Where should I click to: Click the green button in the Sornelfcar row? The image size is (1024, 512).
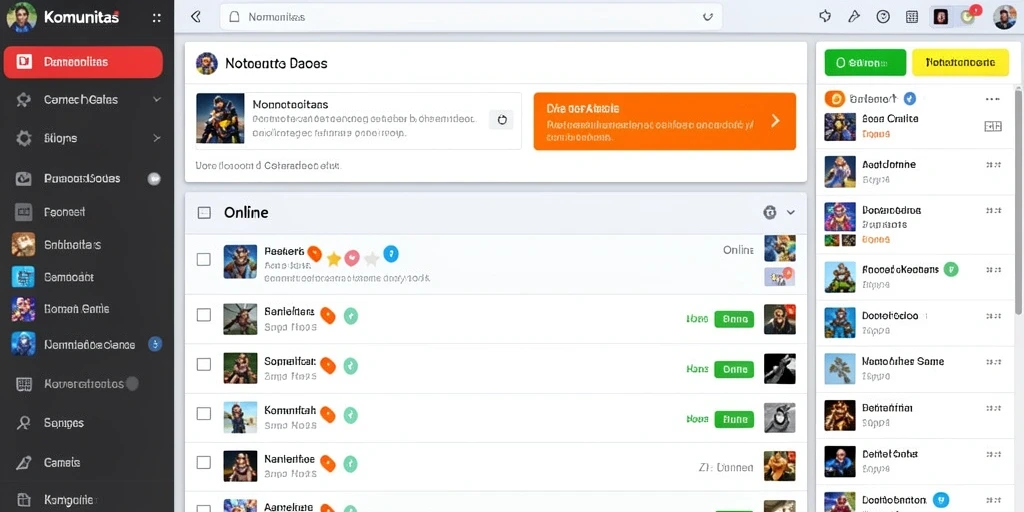coord(734,369)
